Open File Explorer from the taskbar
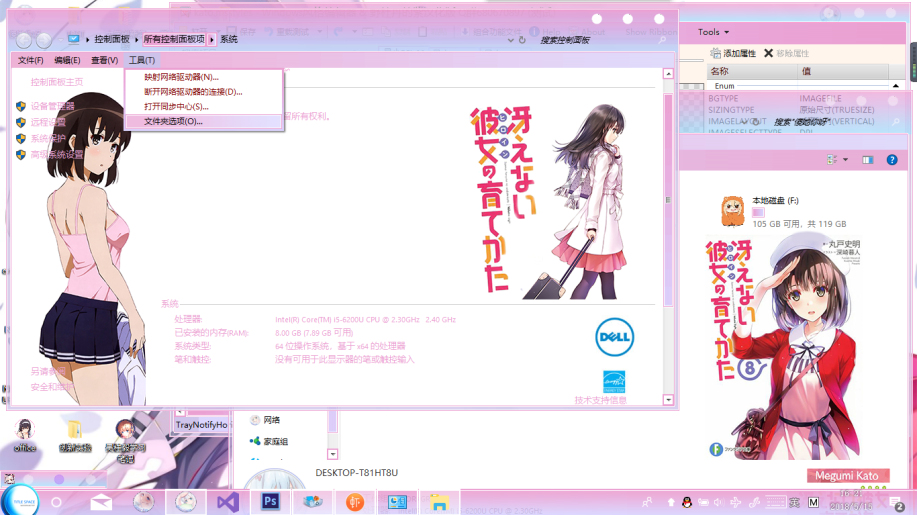 [439, 502]
